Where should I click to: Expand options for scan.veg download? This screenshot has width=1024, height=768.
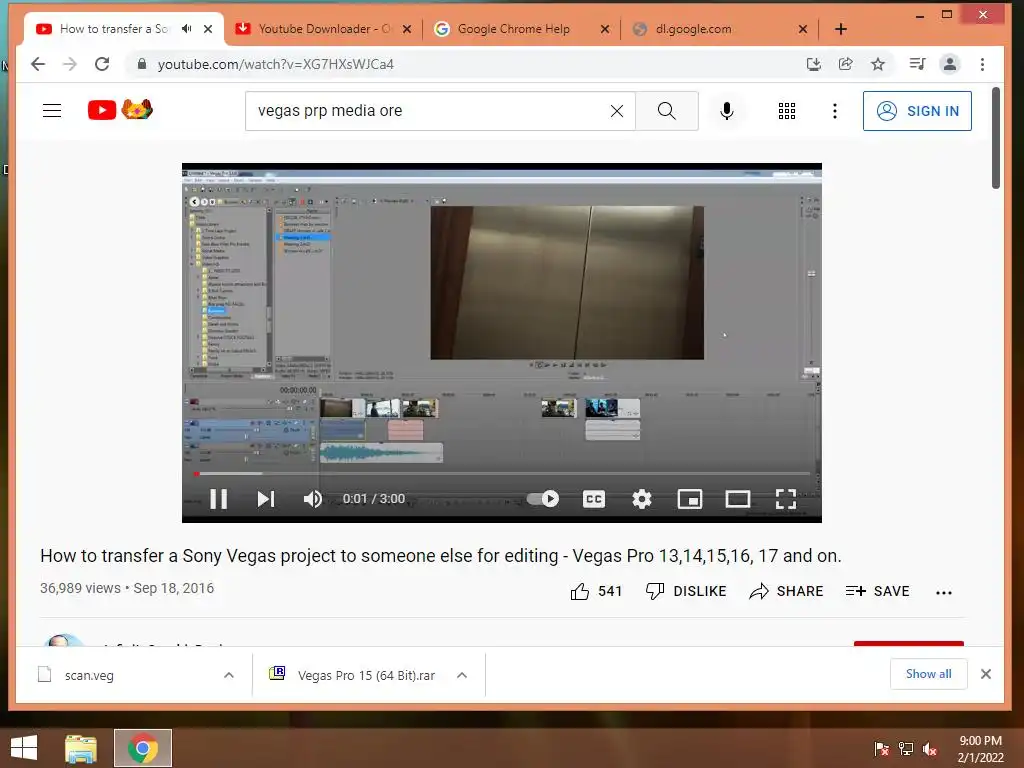coord(229,675)
